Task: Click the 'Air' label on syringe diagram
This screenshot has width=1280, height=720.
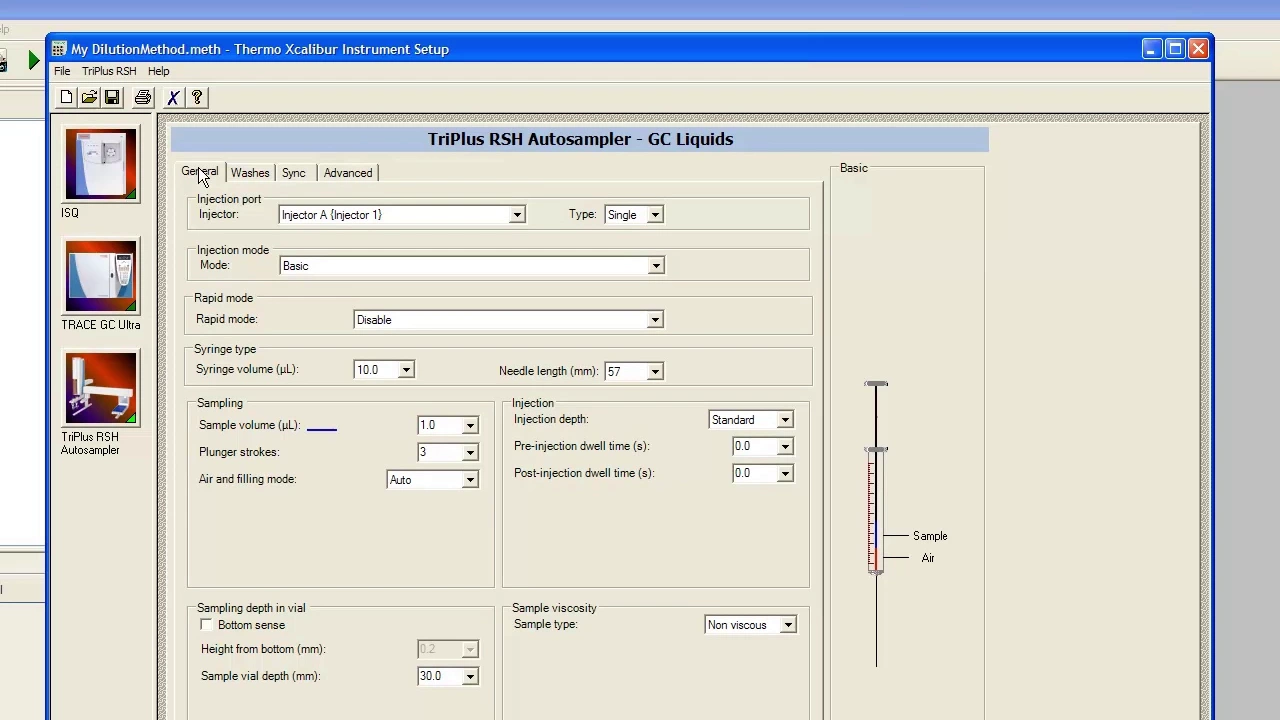Action: click(928, 558)
